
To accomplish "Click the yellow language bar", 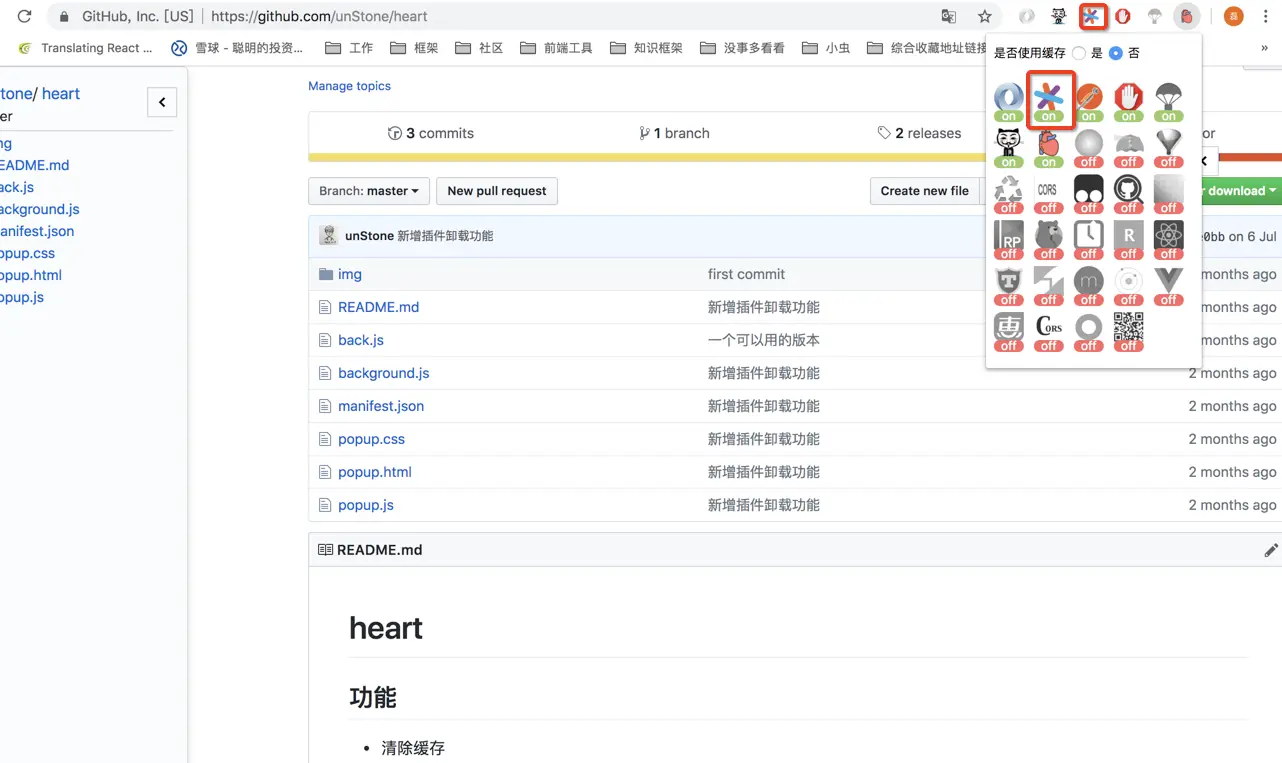I will 648,157.
